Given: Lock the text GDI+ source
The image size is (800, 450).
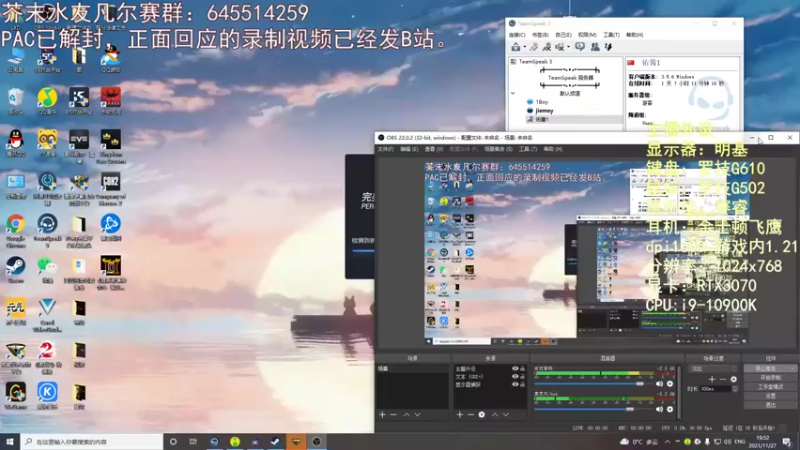Looking at the screenshot, I should click(522, 377).
